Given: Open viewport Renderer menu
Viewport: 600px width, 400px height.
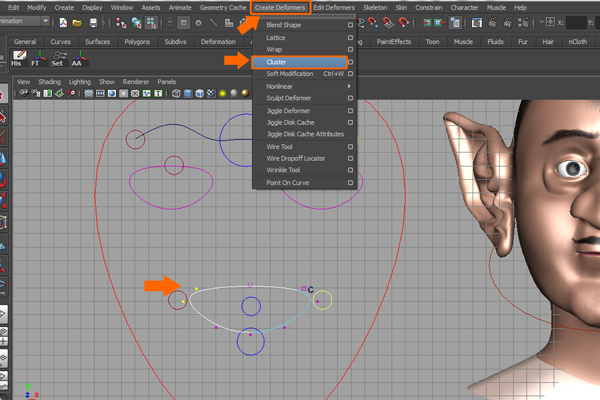Looking at the screenshot, I should pyautogui.click(x=135, y=82).
